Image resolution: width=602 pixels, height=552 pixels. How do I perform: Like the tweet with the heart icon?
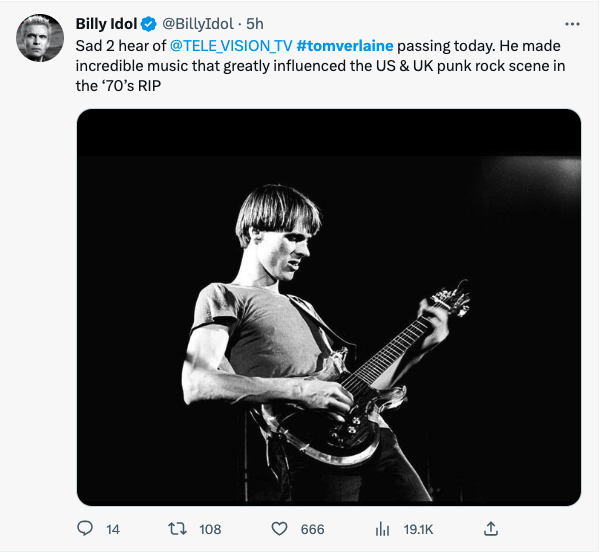pyautogui.click(x=280, y=529)
